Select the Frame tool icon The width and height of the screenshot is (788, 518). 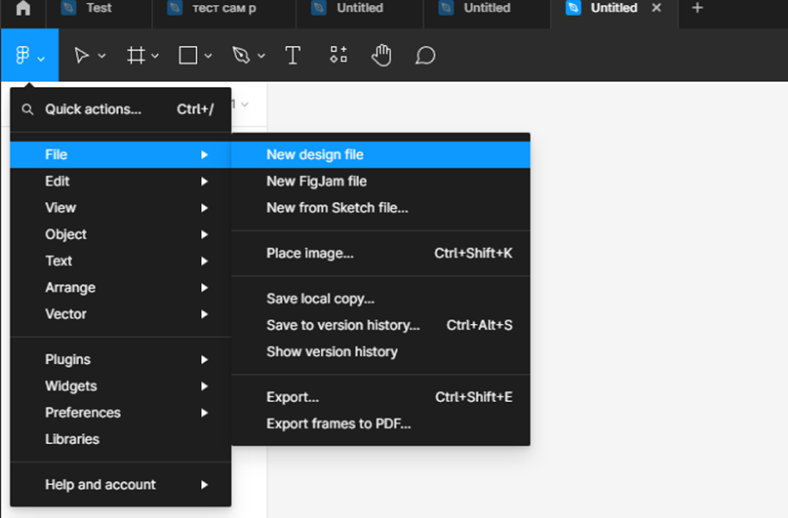pyautogui.click(x=136, y=55)
